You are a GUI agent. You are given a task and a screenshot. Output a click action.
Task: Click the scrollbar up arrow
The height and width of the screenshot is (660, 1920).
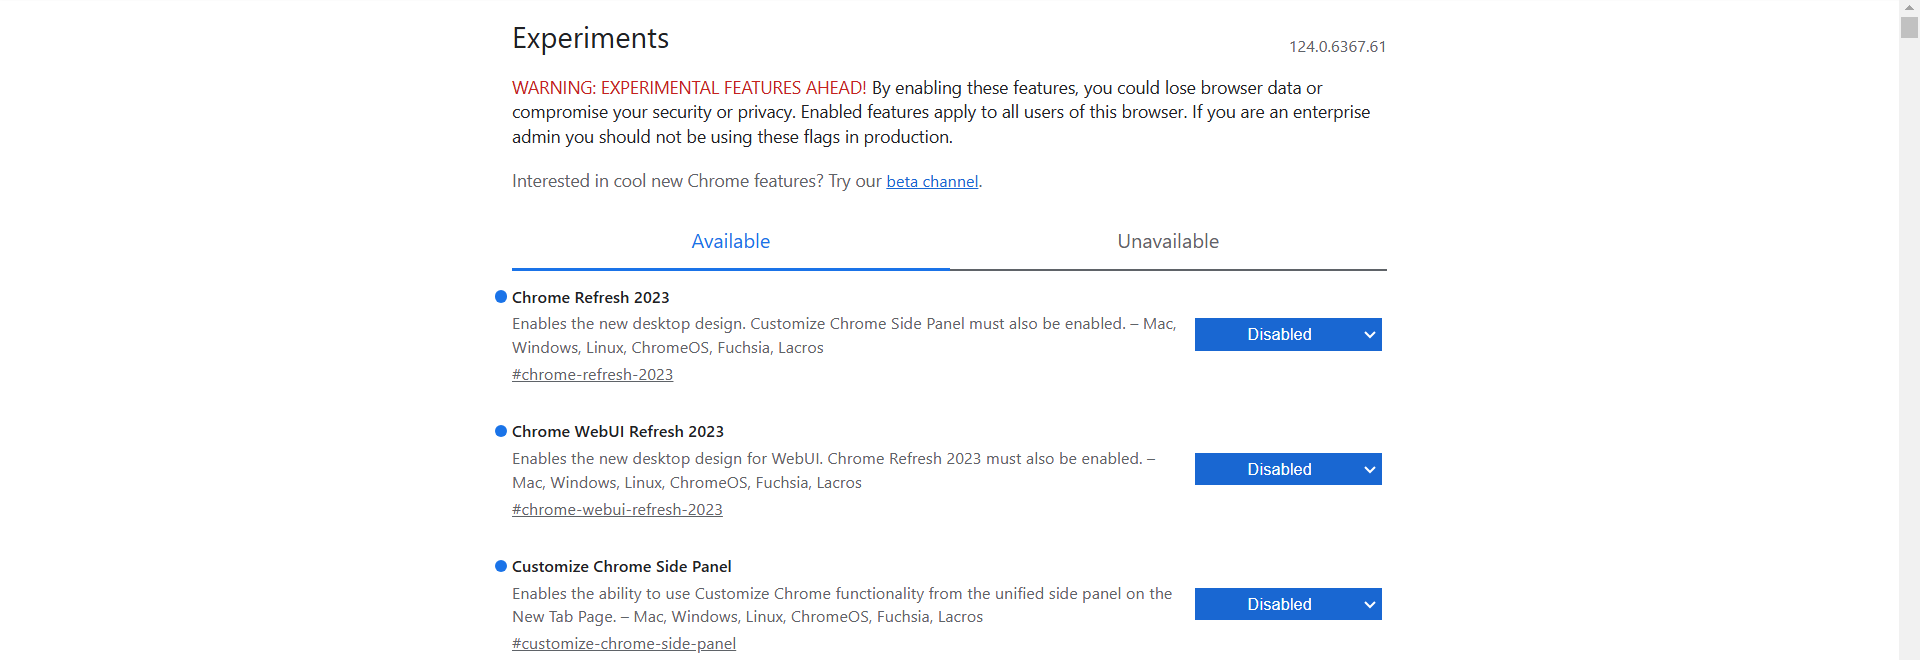1909,6
